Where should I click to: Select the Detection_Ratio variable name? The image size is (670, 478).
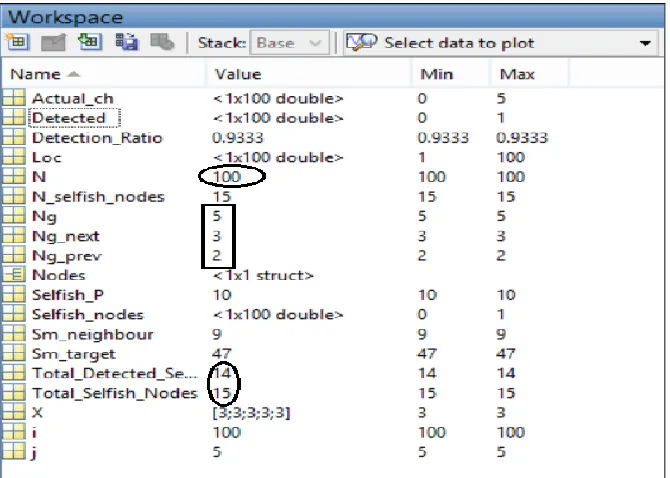(97, 138)
